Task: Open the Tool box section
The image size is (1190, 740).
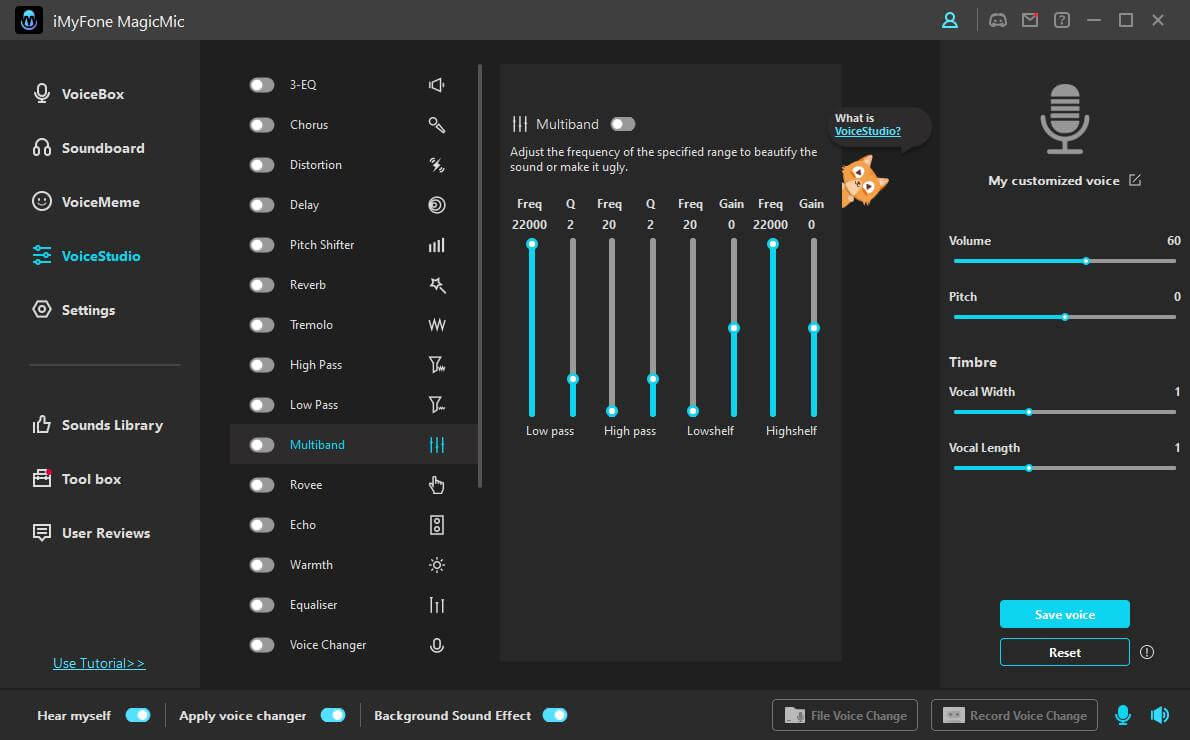Action: point(77,480)
